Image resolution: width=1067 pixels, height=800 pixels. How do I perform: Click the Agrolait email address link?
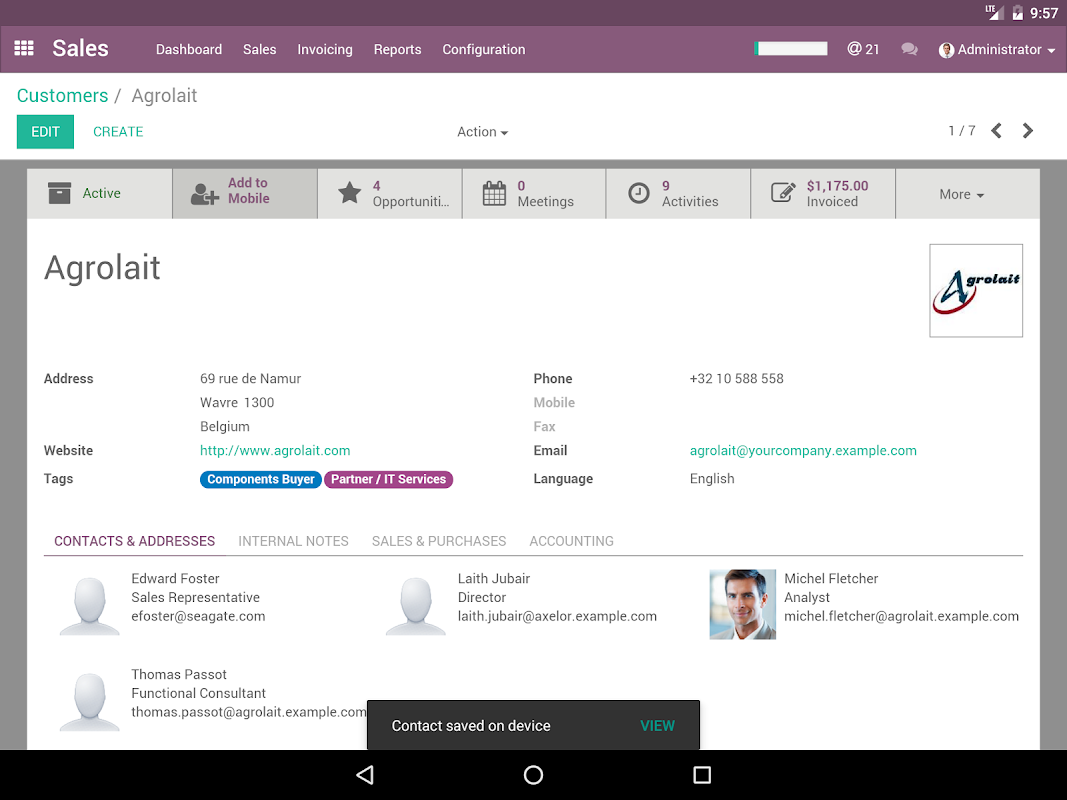(x=803, y=450)
